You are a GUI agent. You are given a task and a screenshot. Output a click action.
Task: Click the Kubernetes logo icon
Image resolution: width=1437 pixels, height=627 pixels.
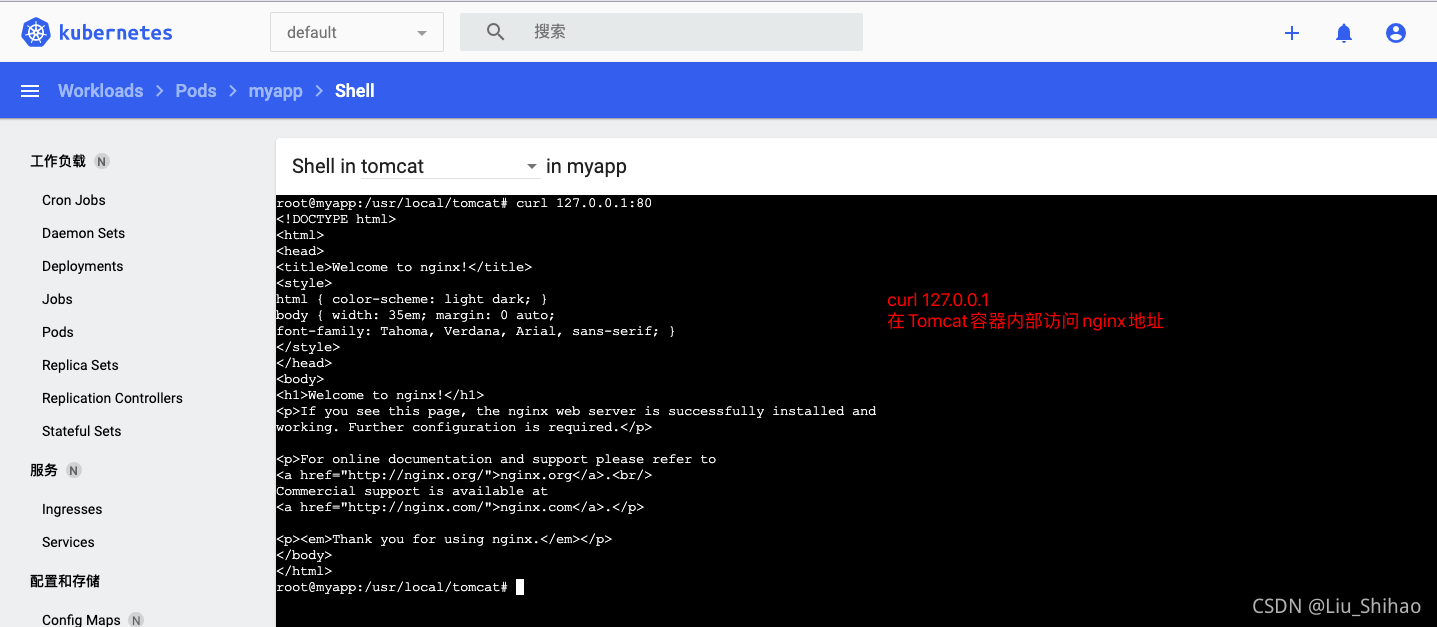[x=36, y=32]
